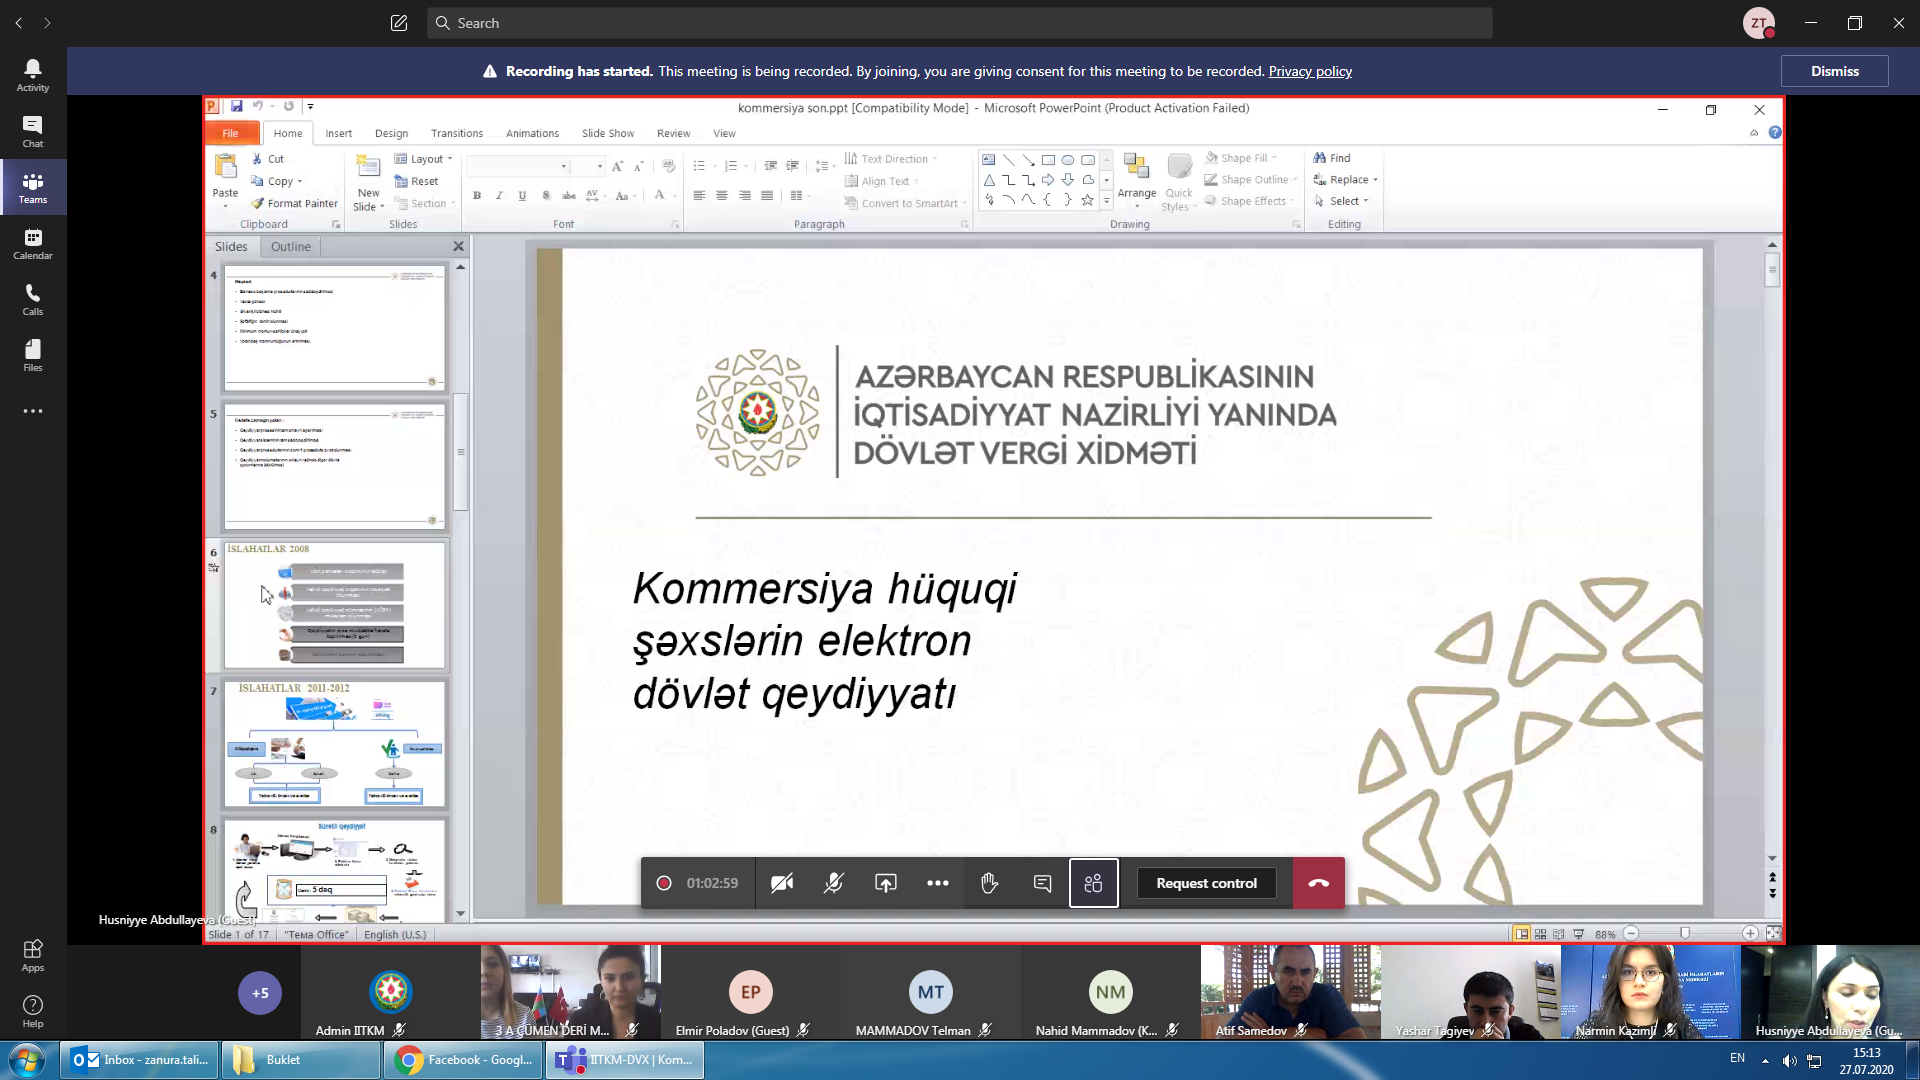Open the Apps store icon
Image resolution: width=1920 pixels, height=1080 pixels.
pos(33,955)
